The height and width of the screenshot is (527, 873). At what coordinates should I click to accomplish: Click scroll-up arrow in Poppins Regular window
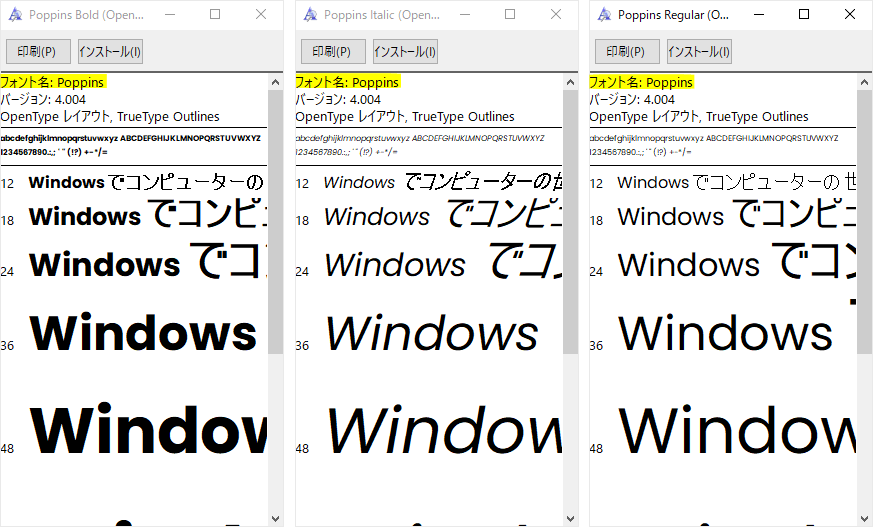(864, 82)
